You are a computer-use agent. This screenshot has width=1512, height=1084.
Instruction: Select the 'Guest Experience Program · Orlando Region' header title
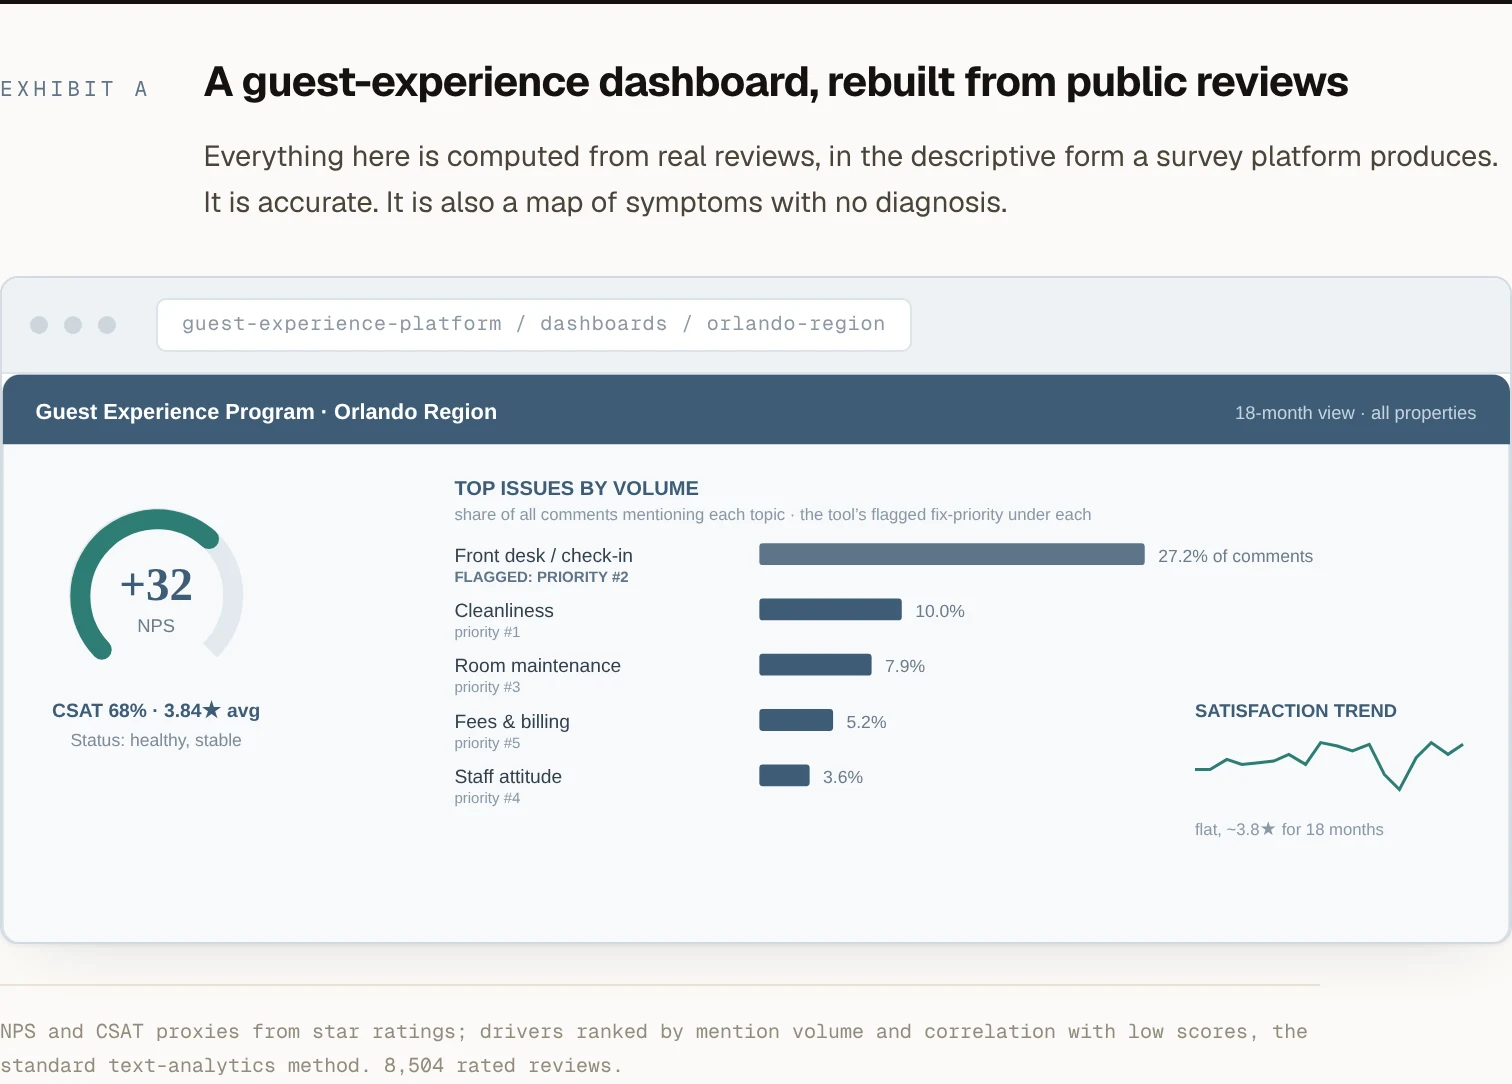pos(266,412)
